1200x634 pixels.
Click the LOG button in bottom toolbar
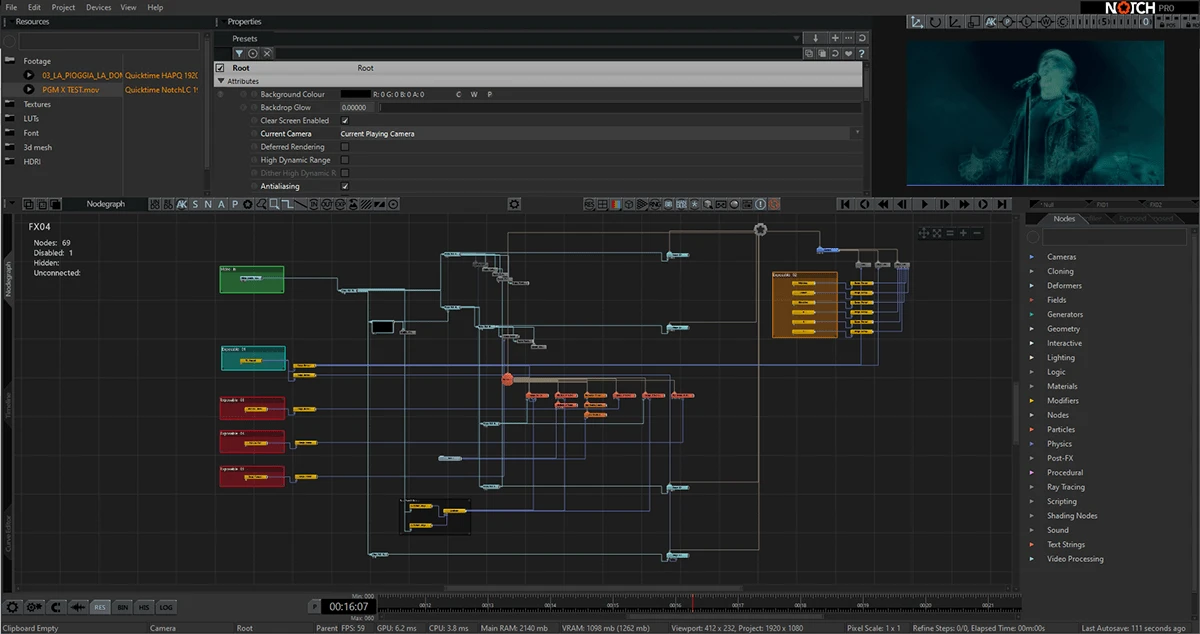point(166,607)
